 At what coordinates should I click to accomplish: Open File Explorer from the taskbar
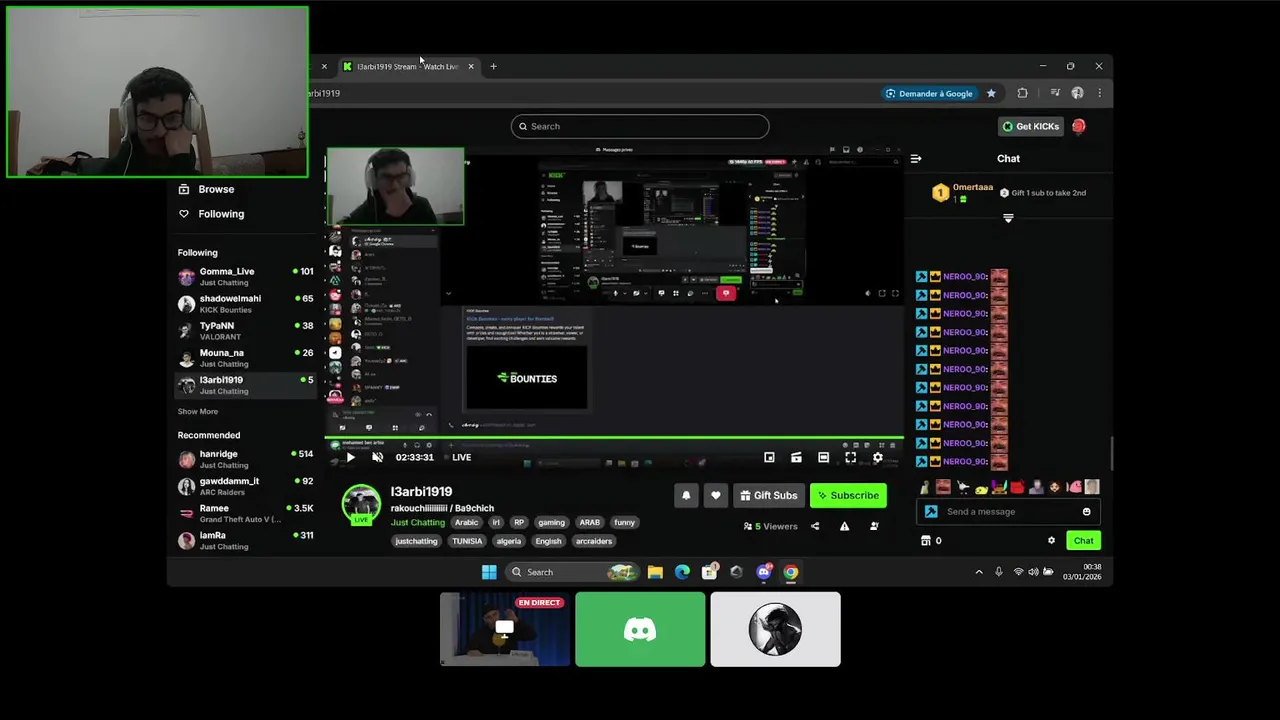[x=655, y=572]
